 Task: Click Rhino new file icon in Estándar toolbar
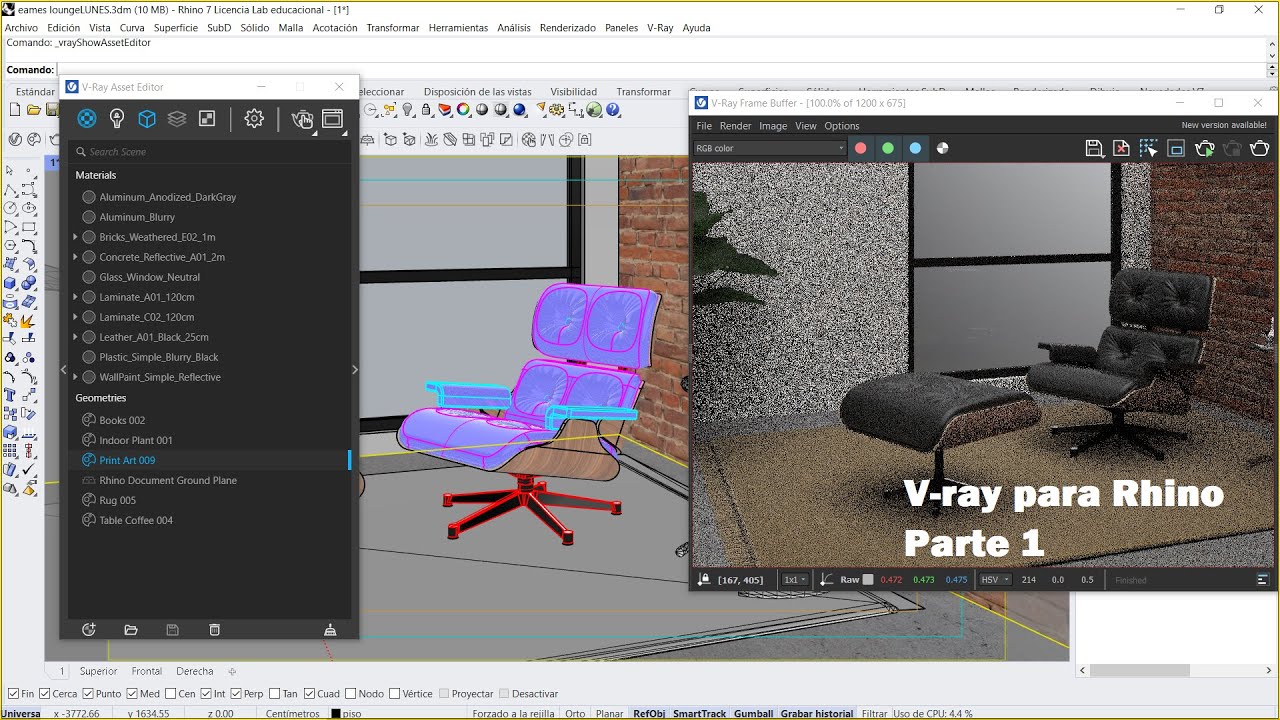pyautogui.click(x=15, y=110)
